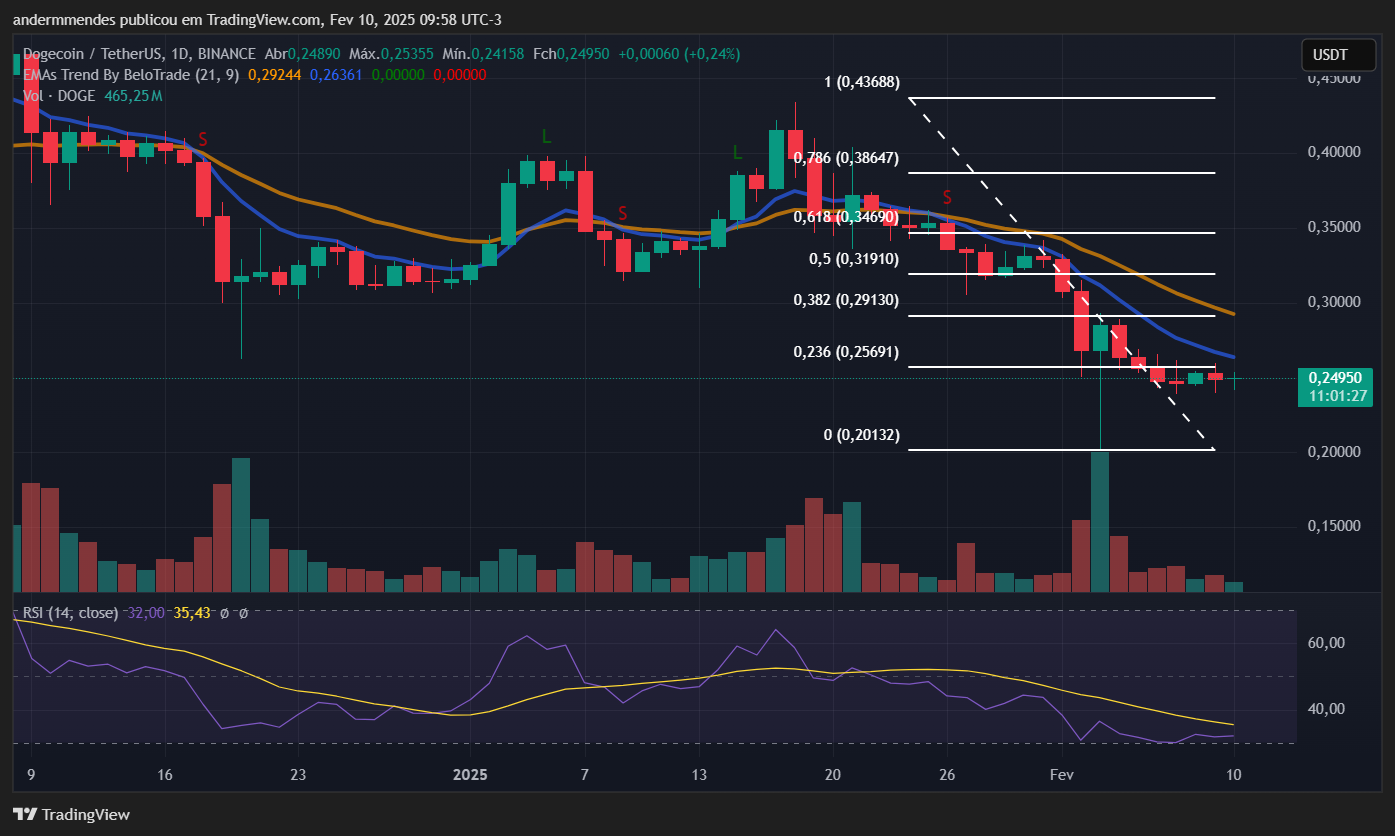Click price axis label 0,35000
This screenshot has height=836, width=1395.
point(1334,227)
